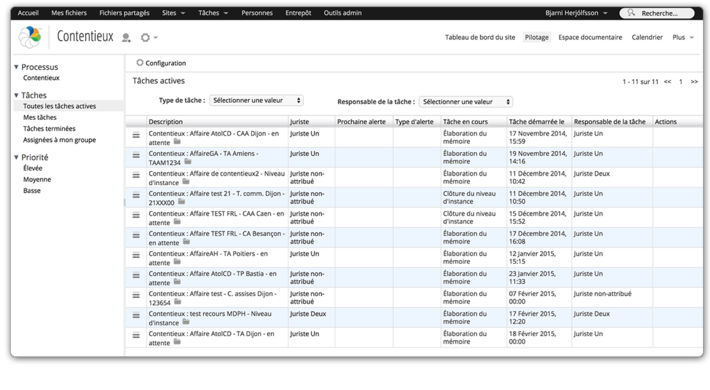Click folder icon in test recours MDPH row
The image size is (710, 390).
[x=186, y=322]
